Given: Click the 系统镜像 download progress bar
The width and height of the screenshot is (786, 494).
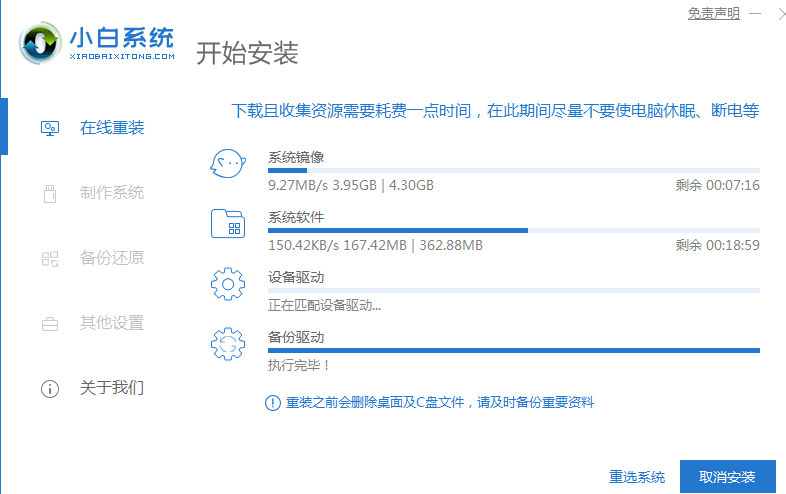Looking at the screenshot, I should coord(513,171).
